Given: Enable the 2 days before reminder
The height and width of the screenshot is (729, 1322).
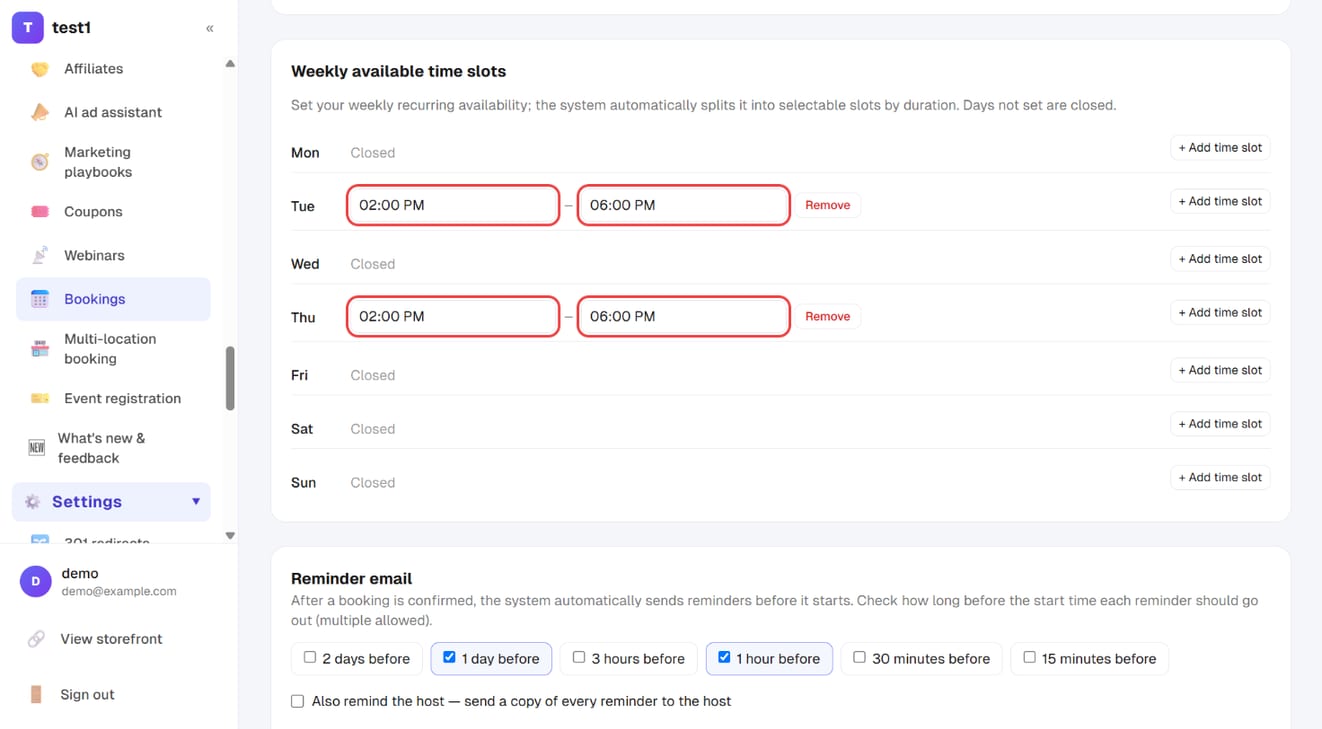Looking at the screenshot, I should click(310, 658).
